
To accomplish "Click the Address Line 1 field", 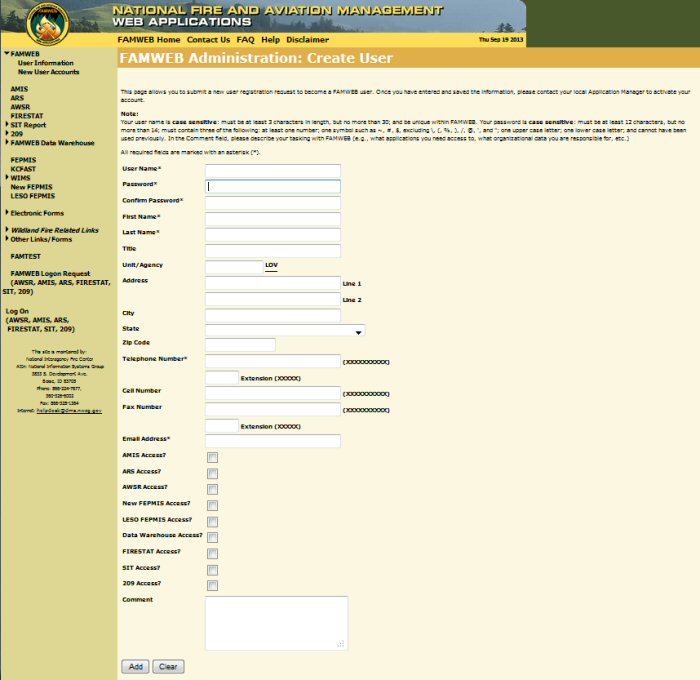I will 273,283.
